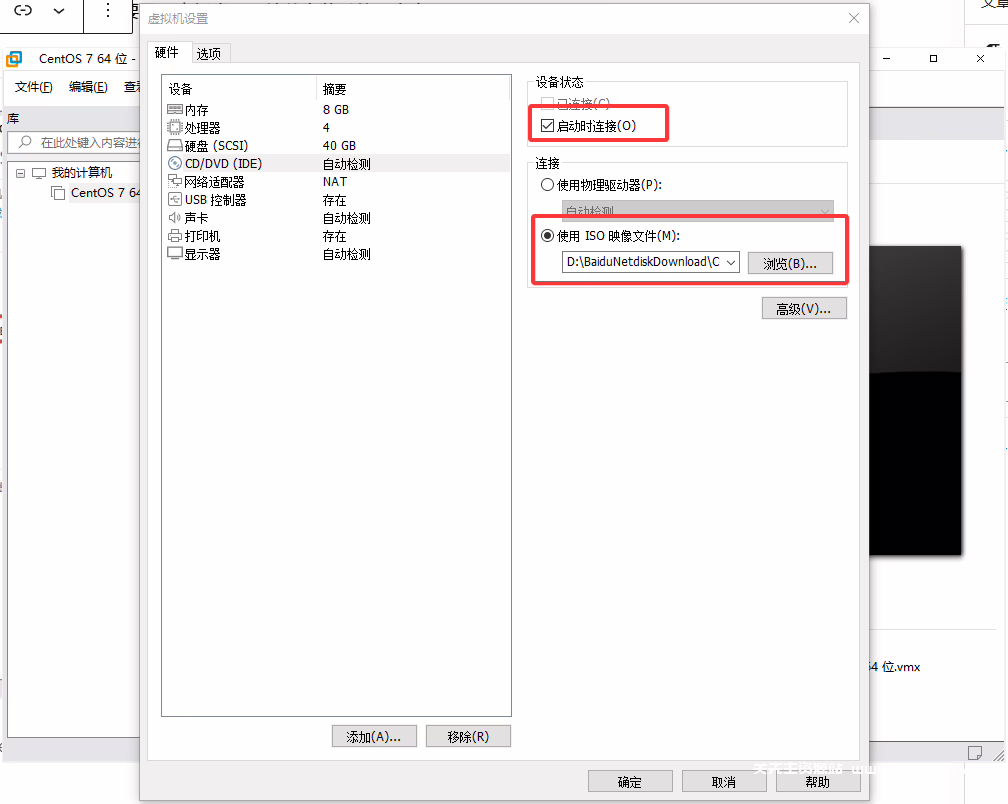
Task: Click the CentOS 7 VM icon in library tree
Action: point(58,193)
